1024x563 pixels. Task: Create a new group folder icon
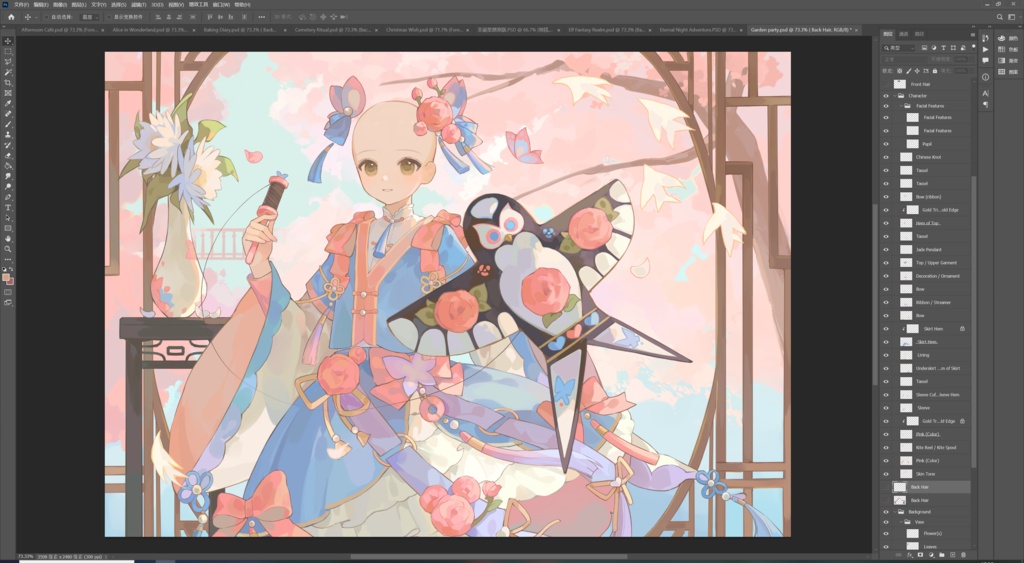tap(942, 555)
